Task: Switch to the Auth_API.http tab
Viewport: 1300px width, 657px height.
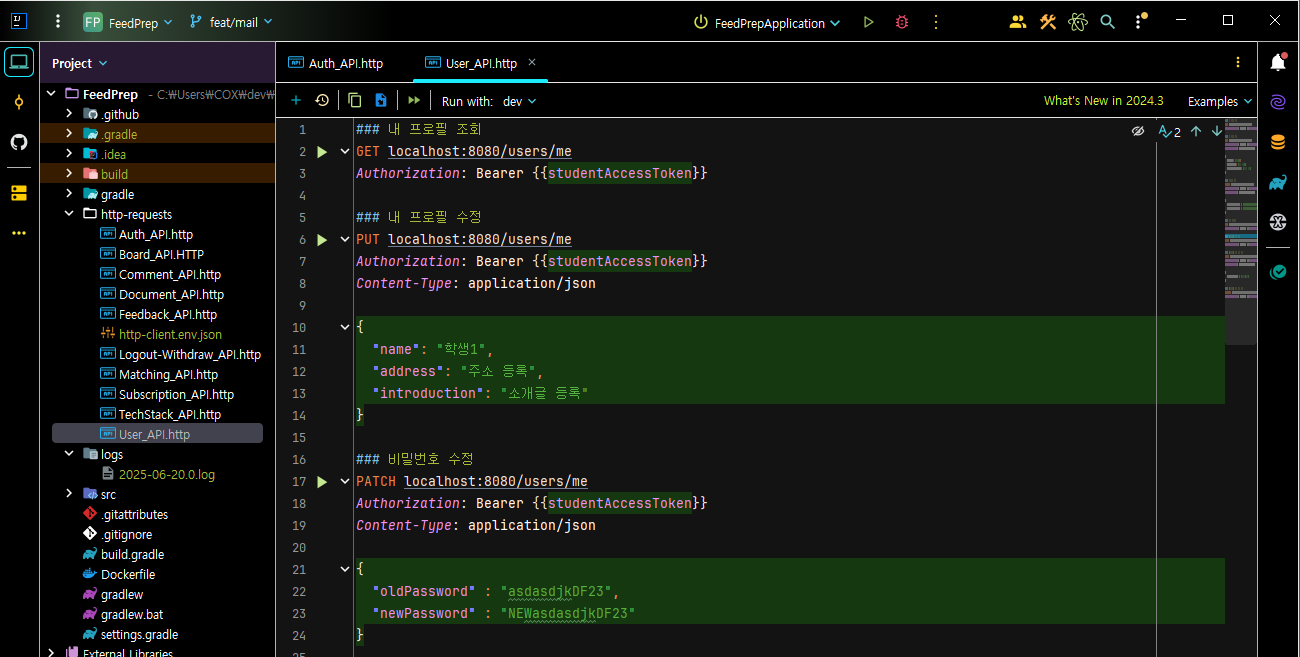Action: [x=336, y=63]
